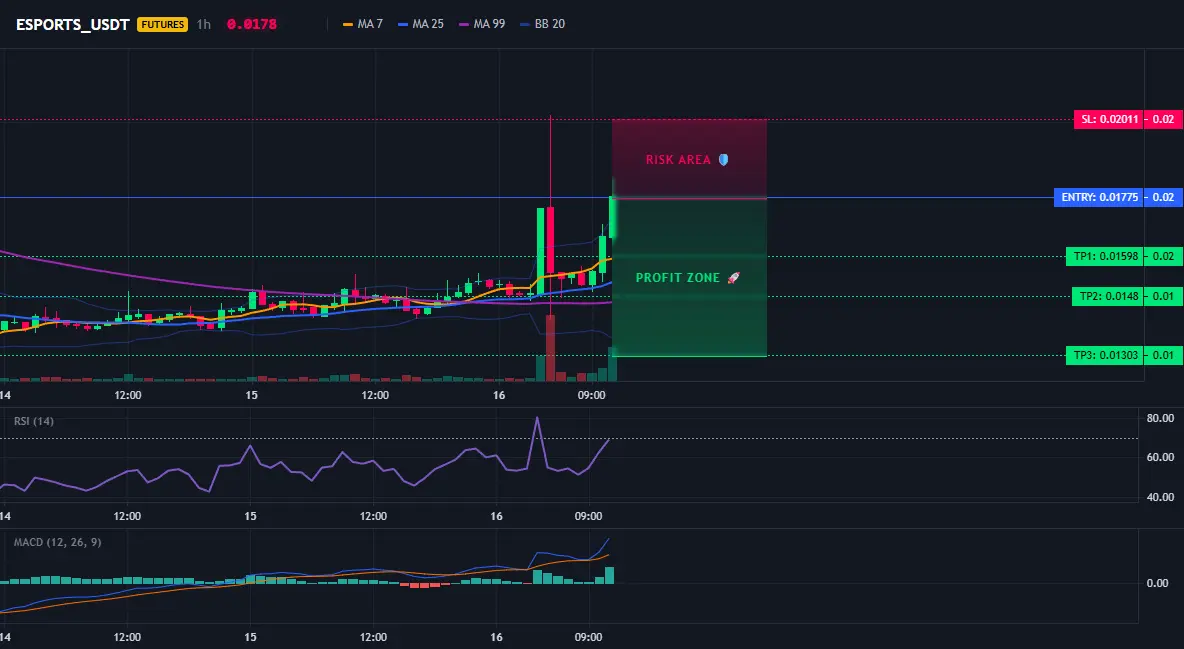Click the FUTURES badge
The image size is (1184, 649).
pyautogui.click(x=162, y=24)
